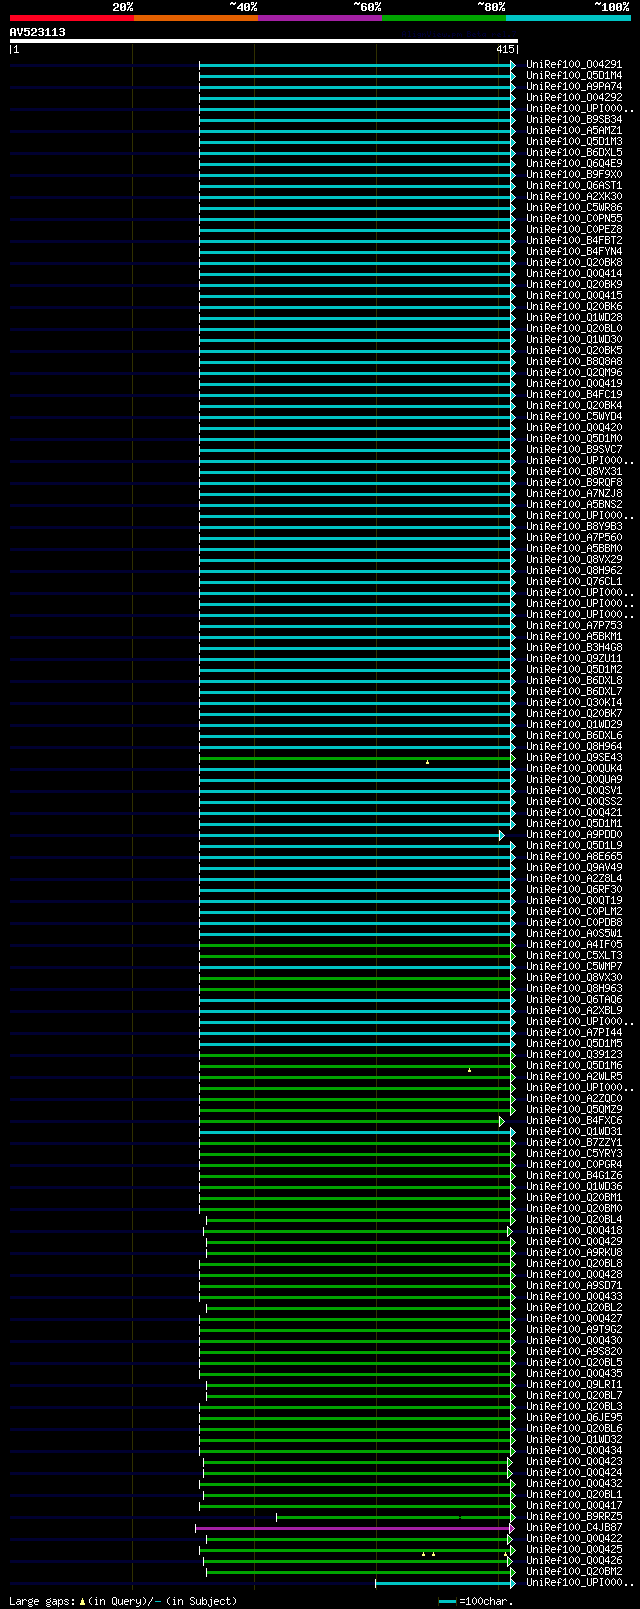Select hit UniRef100_Q2QM96
The image size is (640, 1609).
[574, 372]
